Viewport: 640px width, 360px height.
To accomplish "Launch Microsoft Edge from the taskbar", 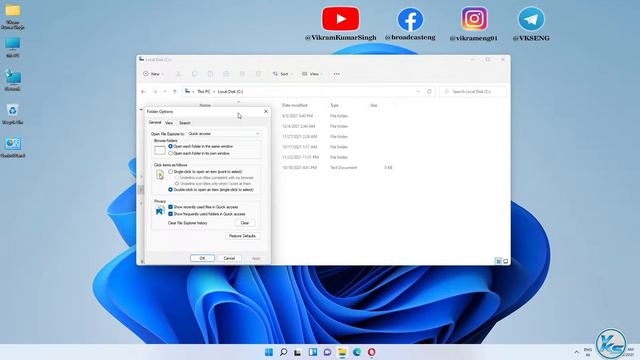I will pyautogui.click(x=357, y=352).
